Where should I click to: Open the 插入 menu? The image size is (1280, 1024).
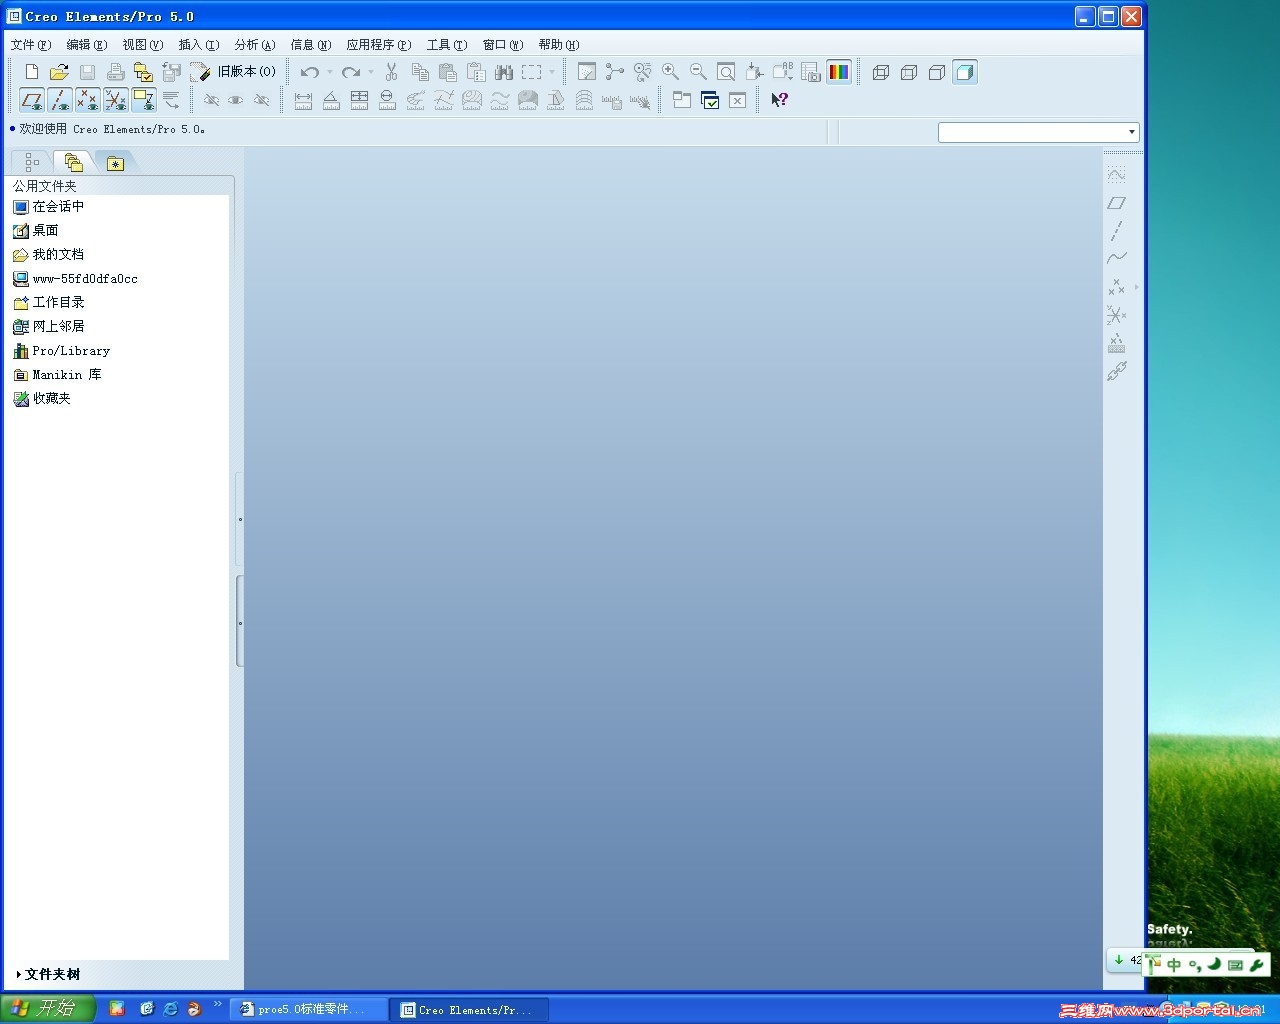pyautogui.click(x=199, y=45)
